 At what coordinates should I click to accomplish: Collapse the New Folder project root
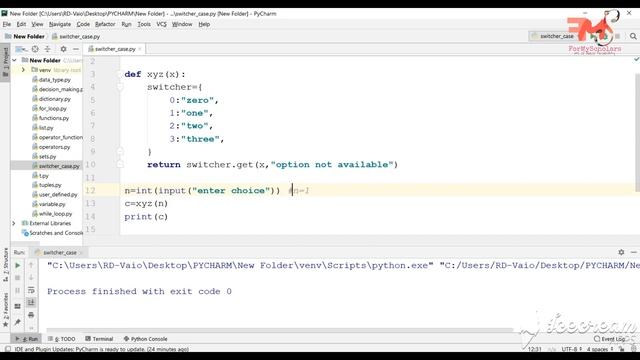click(15, 60)
